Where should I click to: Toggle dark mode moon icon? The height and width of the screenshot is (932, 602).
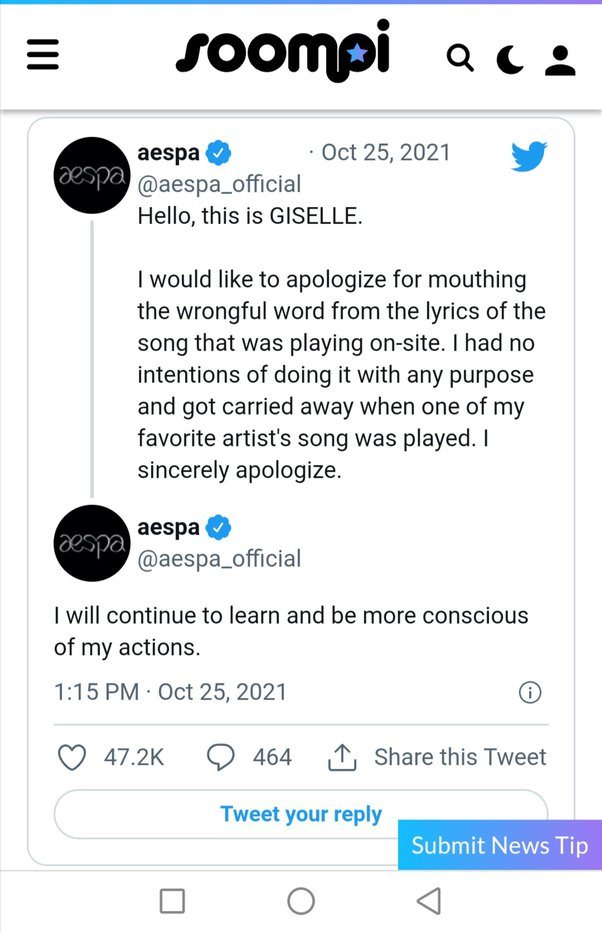[510, 60]
